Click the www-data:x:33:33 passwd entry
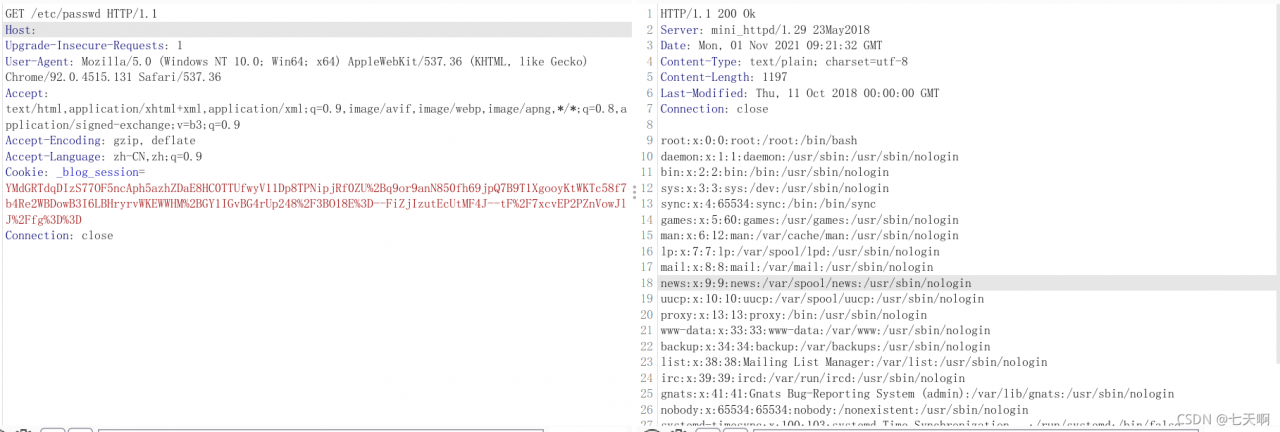This screenshot has height=432, width=1280. [825, 330]
